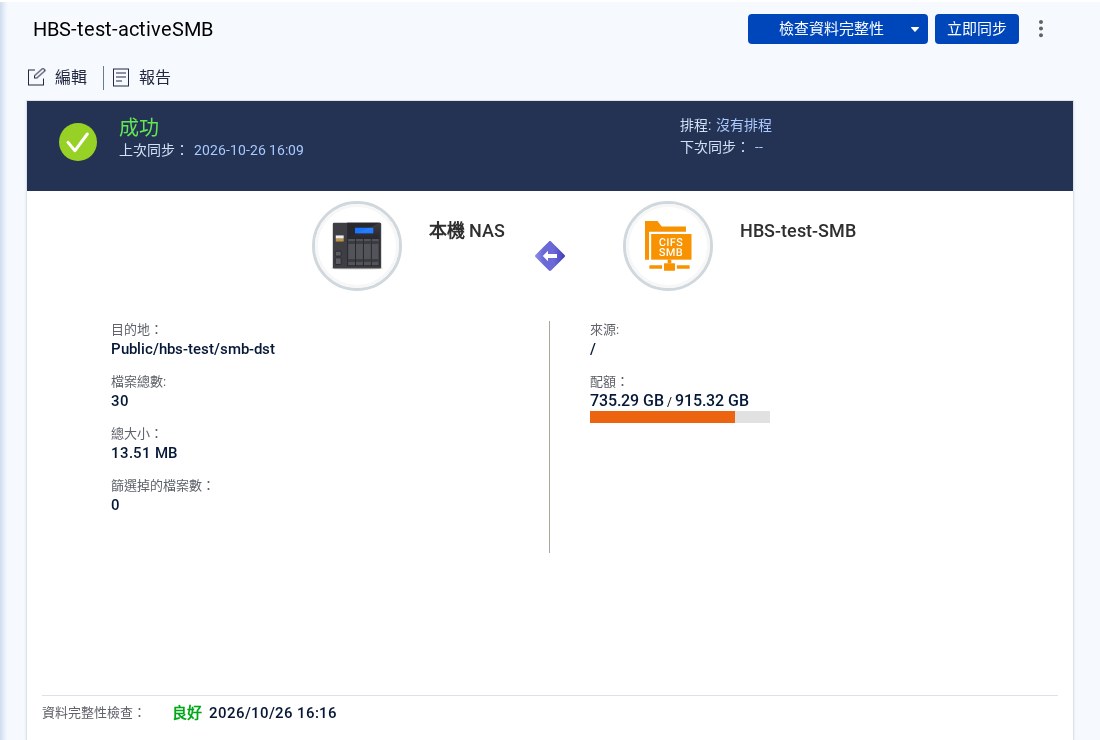This screenshot has width=1100, height=740.
Task: Click the quota usage progress bar
Action: coord(680,417)
